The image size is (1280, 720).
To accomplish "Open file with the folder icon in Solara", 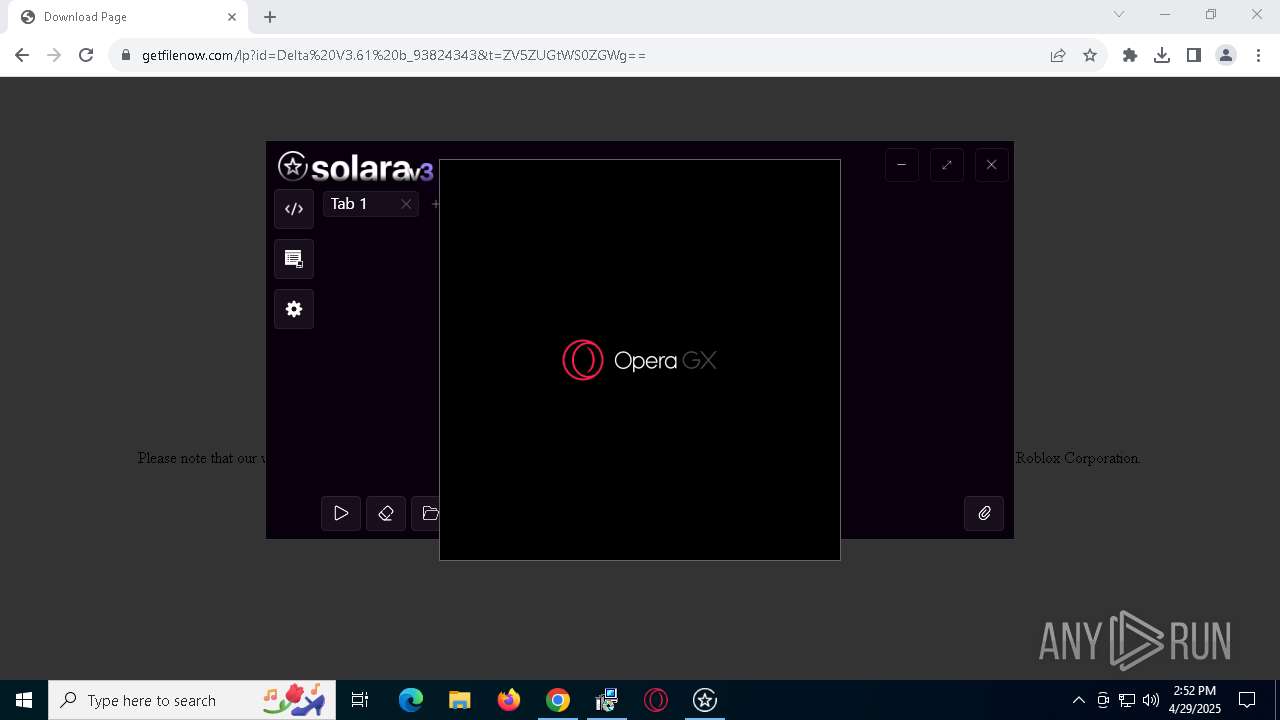I will 428,513.
